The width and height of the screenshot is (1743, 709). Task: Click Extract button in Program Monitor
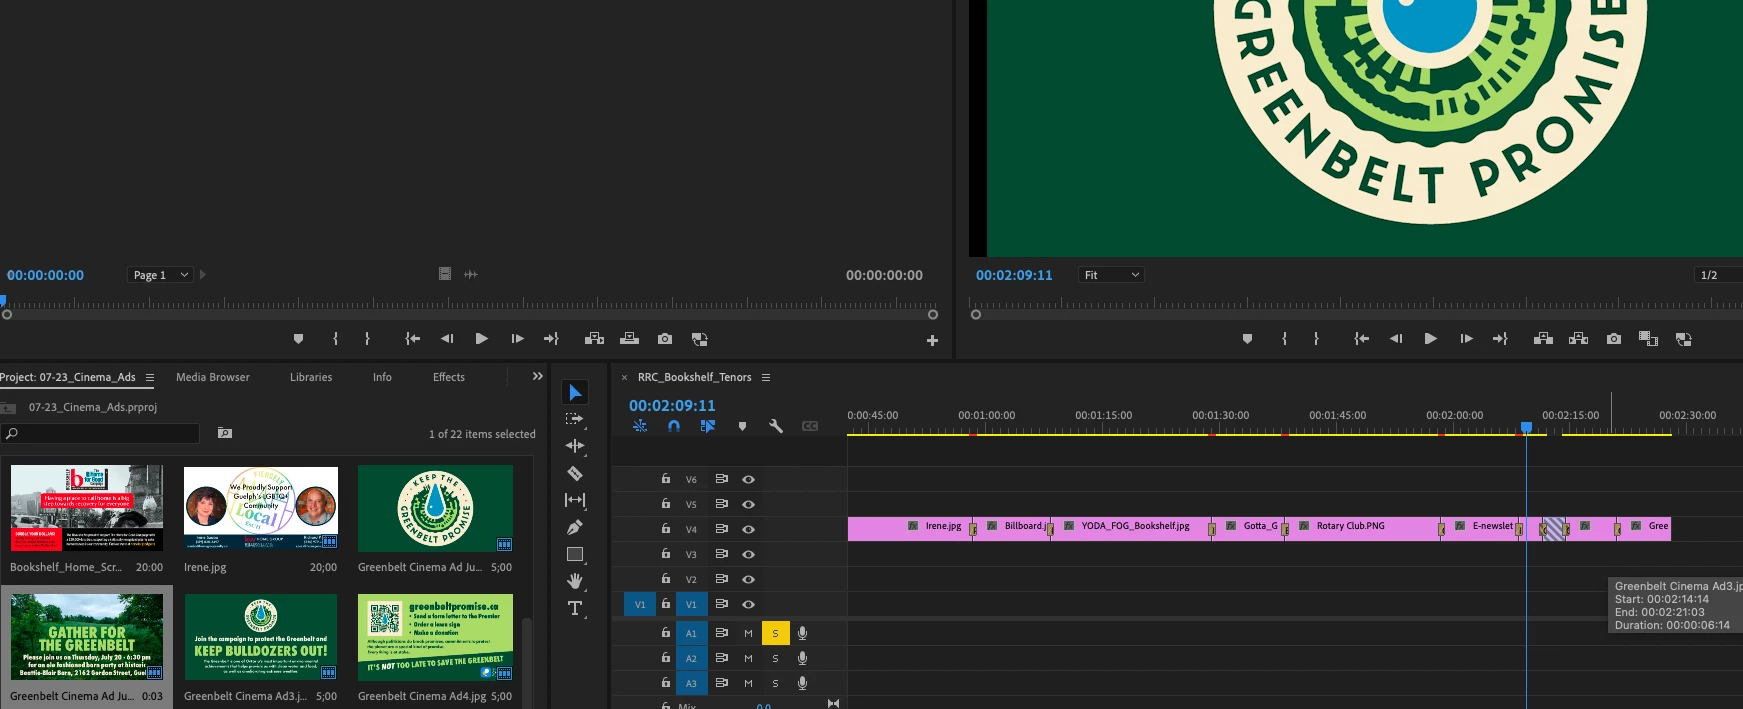1579,339
